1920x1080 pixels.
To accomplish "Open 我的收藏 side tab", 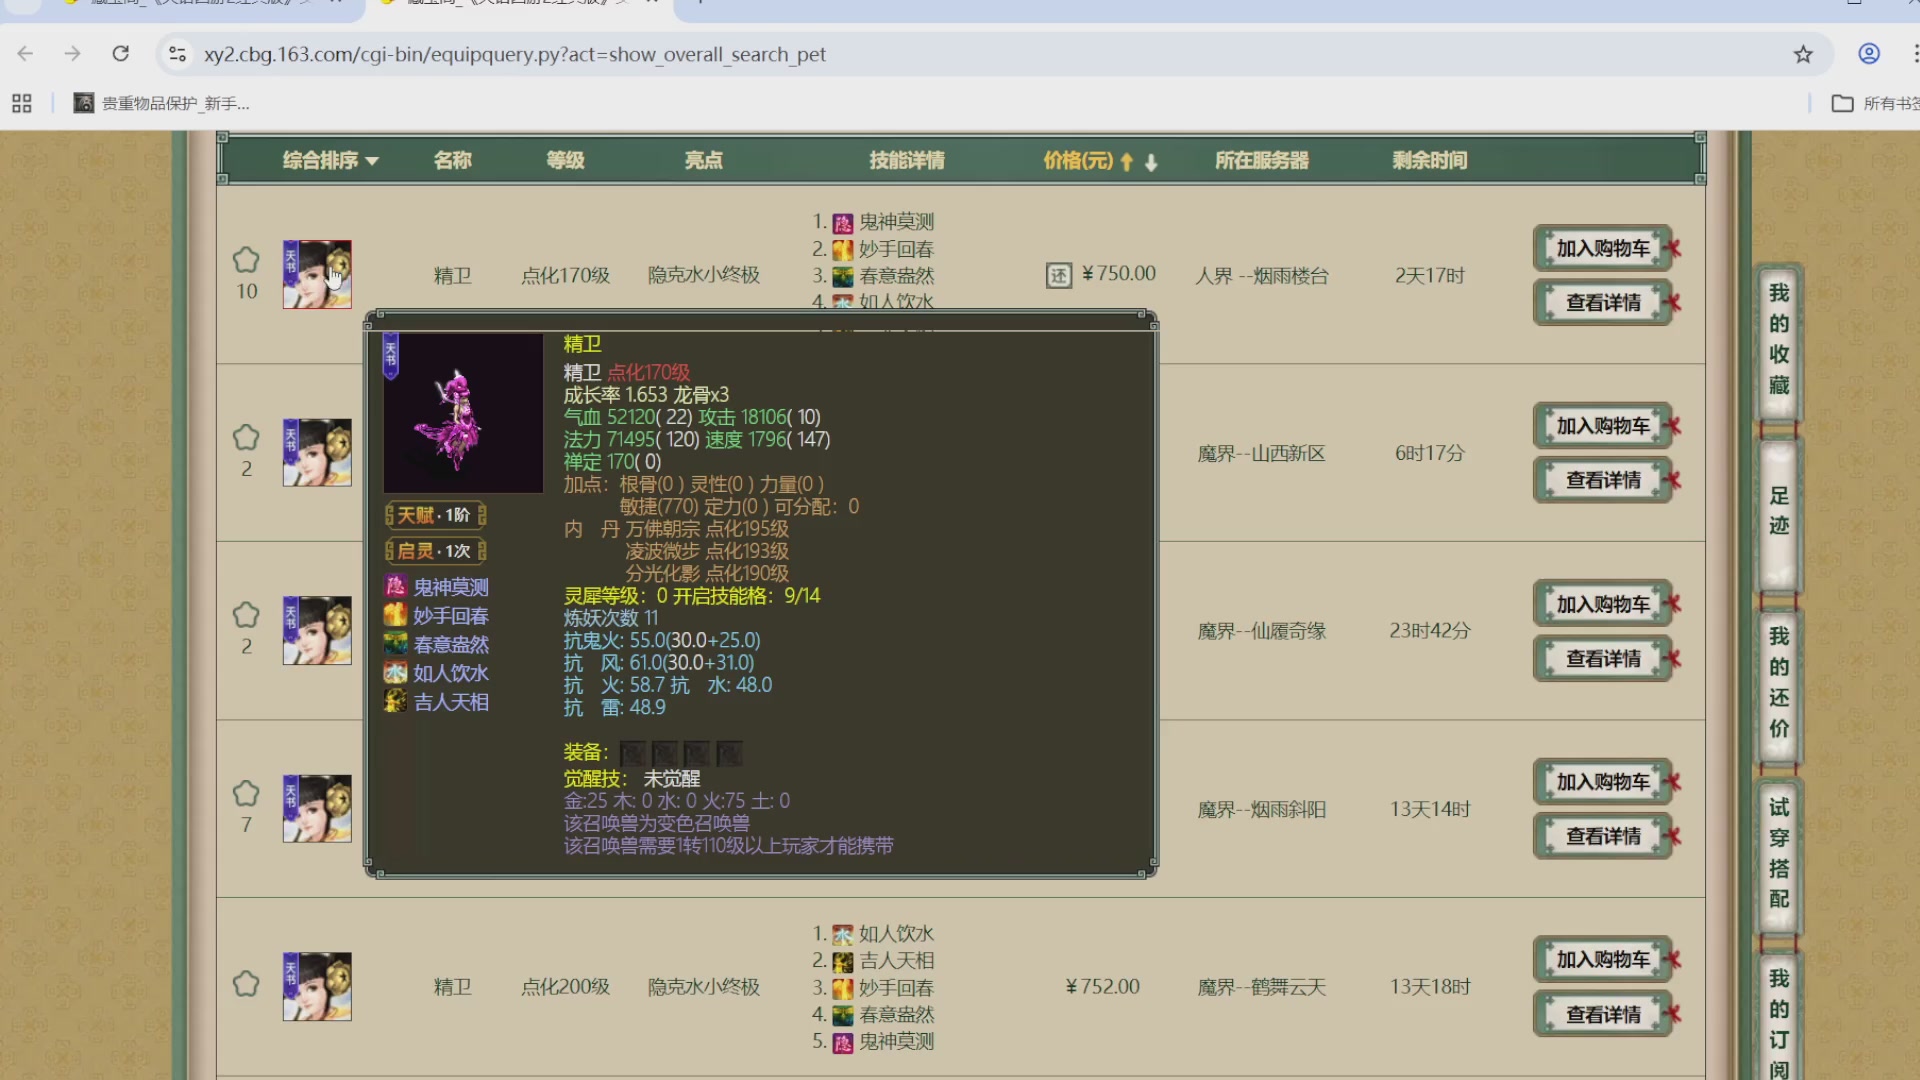I will click(x=1779, y=340).
